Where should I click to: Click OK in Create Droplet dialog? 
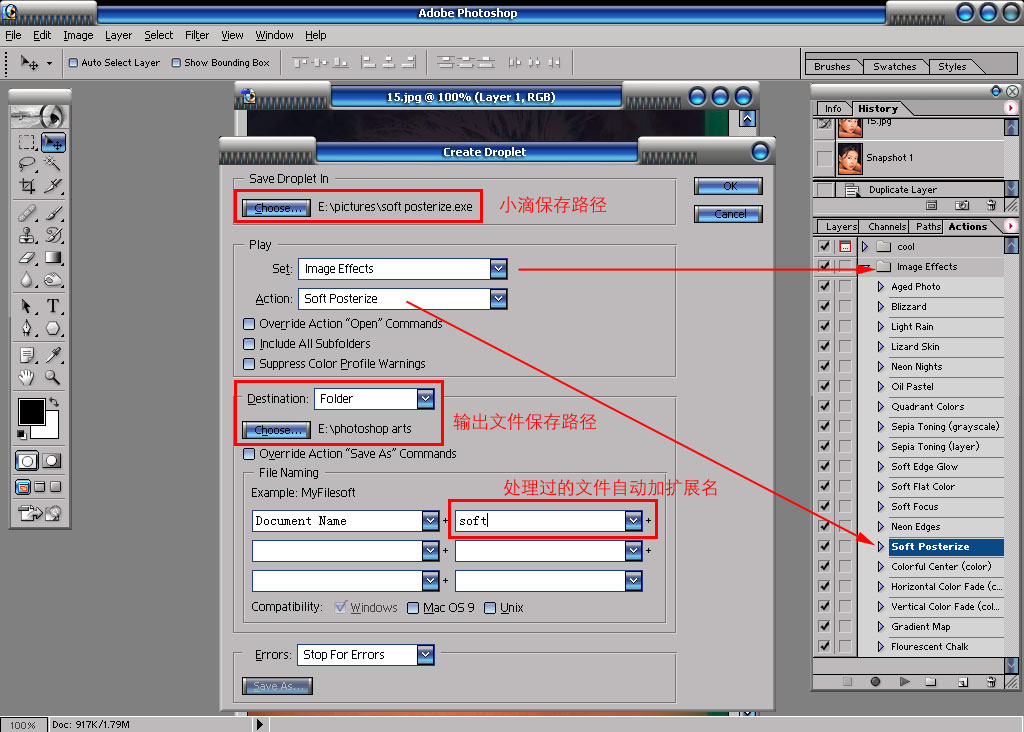pyautogui.click(x=729, y=187)
